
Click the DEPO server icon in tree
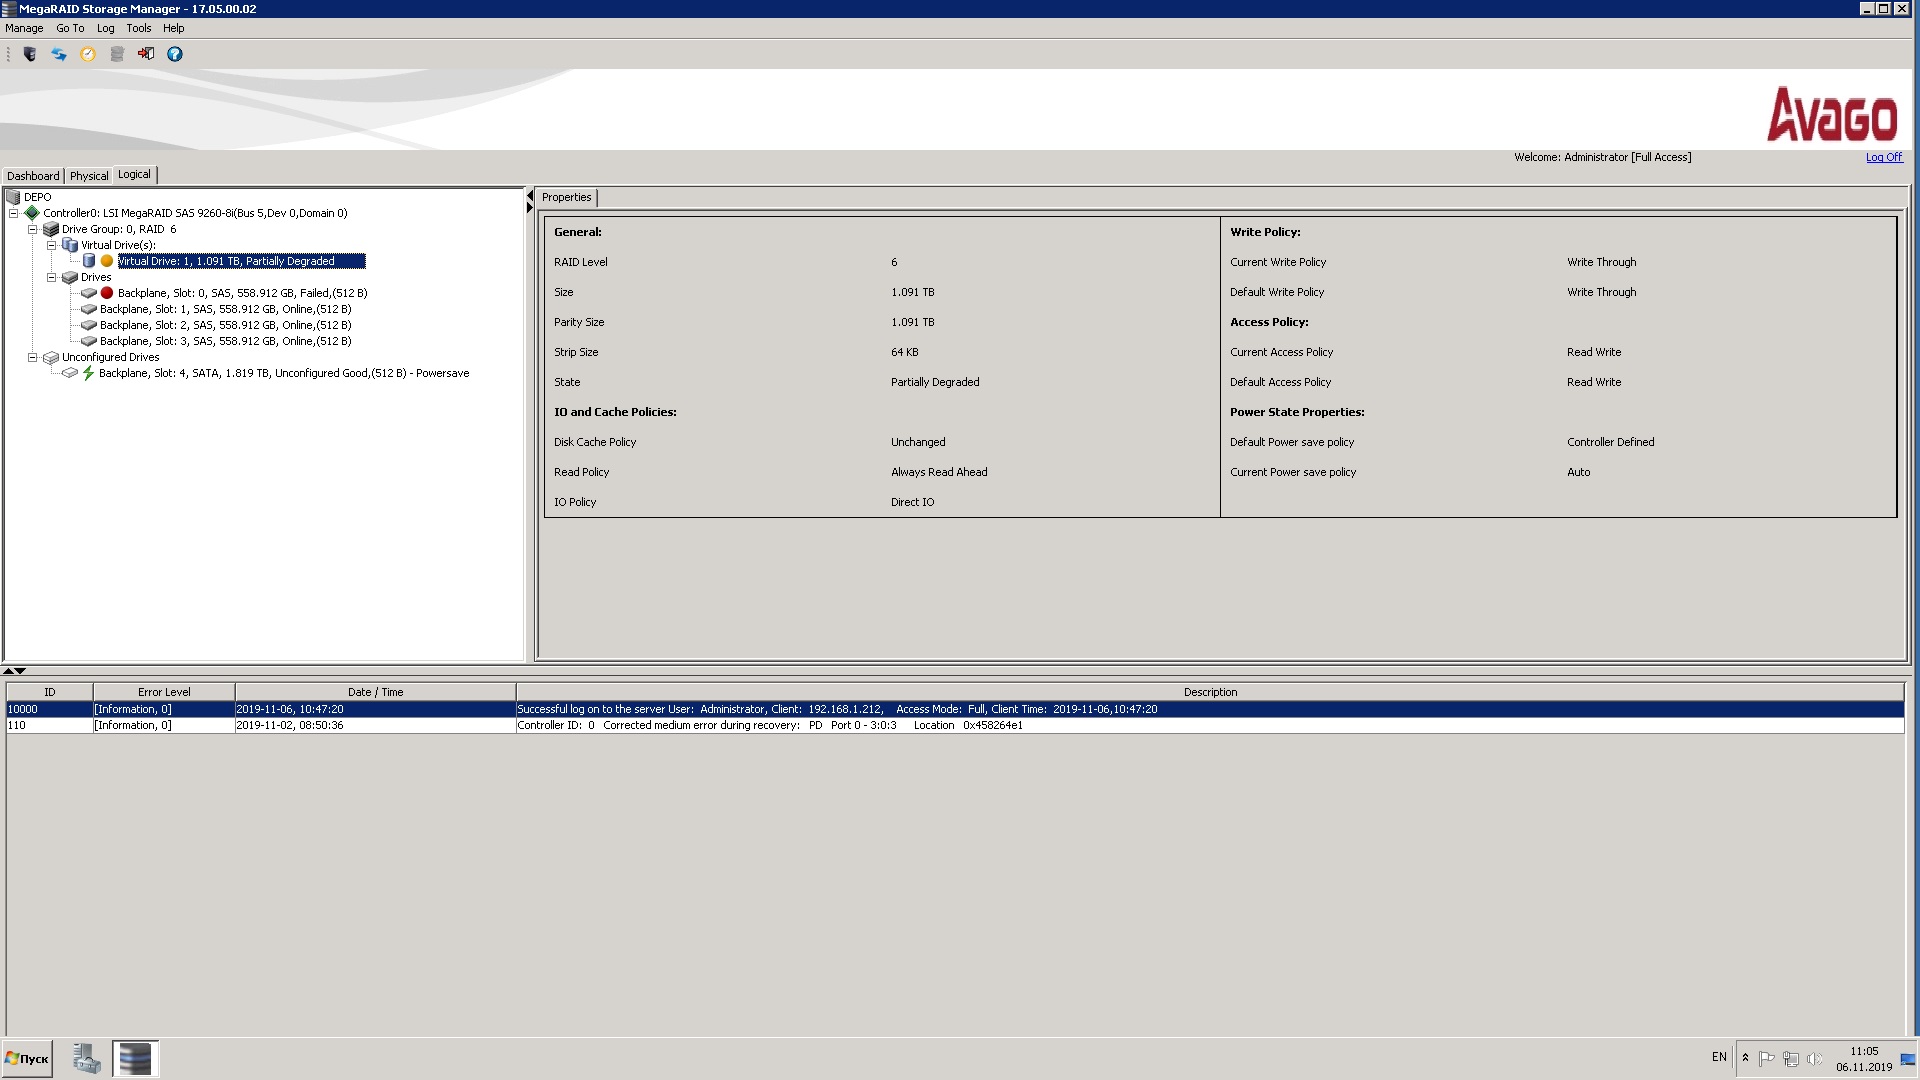click(13, 197)
